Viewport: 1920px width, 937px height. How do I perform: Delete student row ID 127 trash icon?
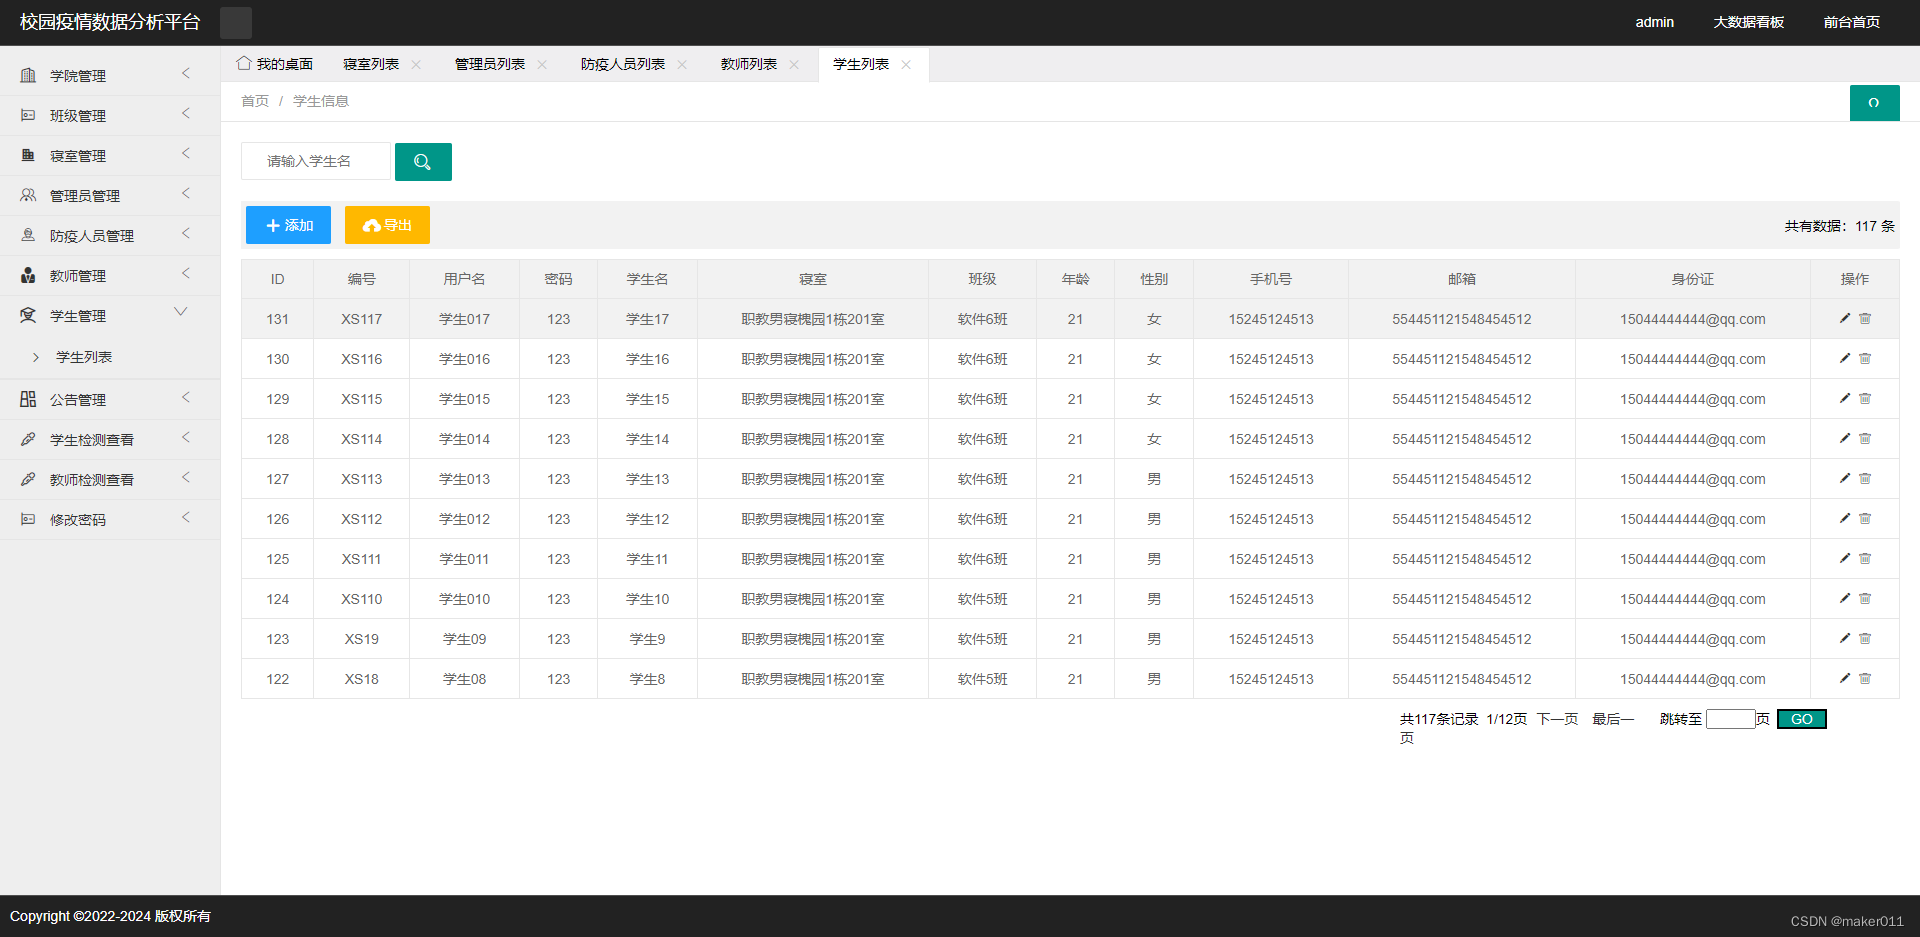tap(1865, 479)
